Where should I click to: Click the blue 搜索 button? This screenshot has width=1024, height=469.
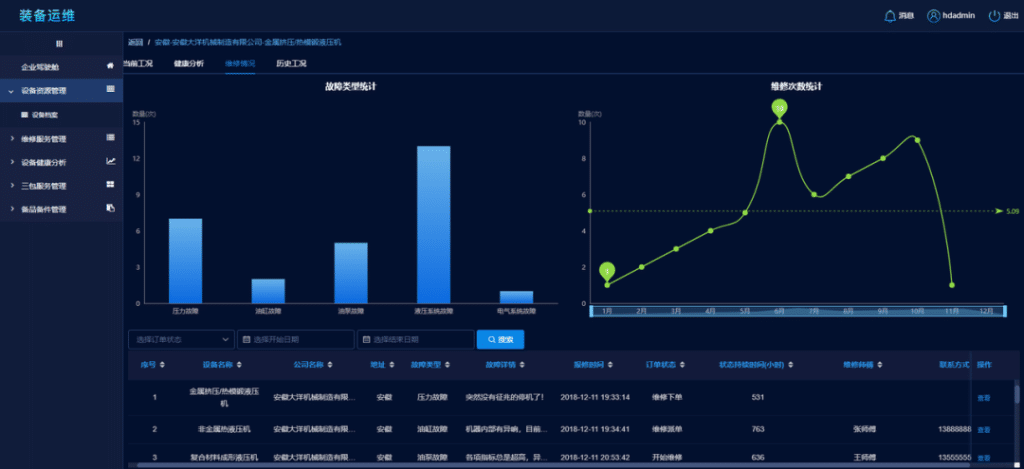pyautogui.click(x=500, y=340)
